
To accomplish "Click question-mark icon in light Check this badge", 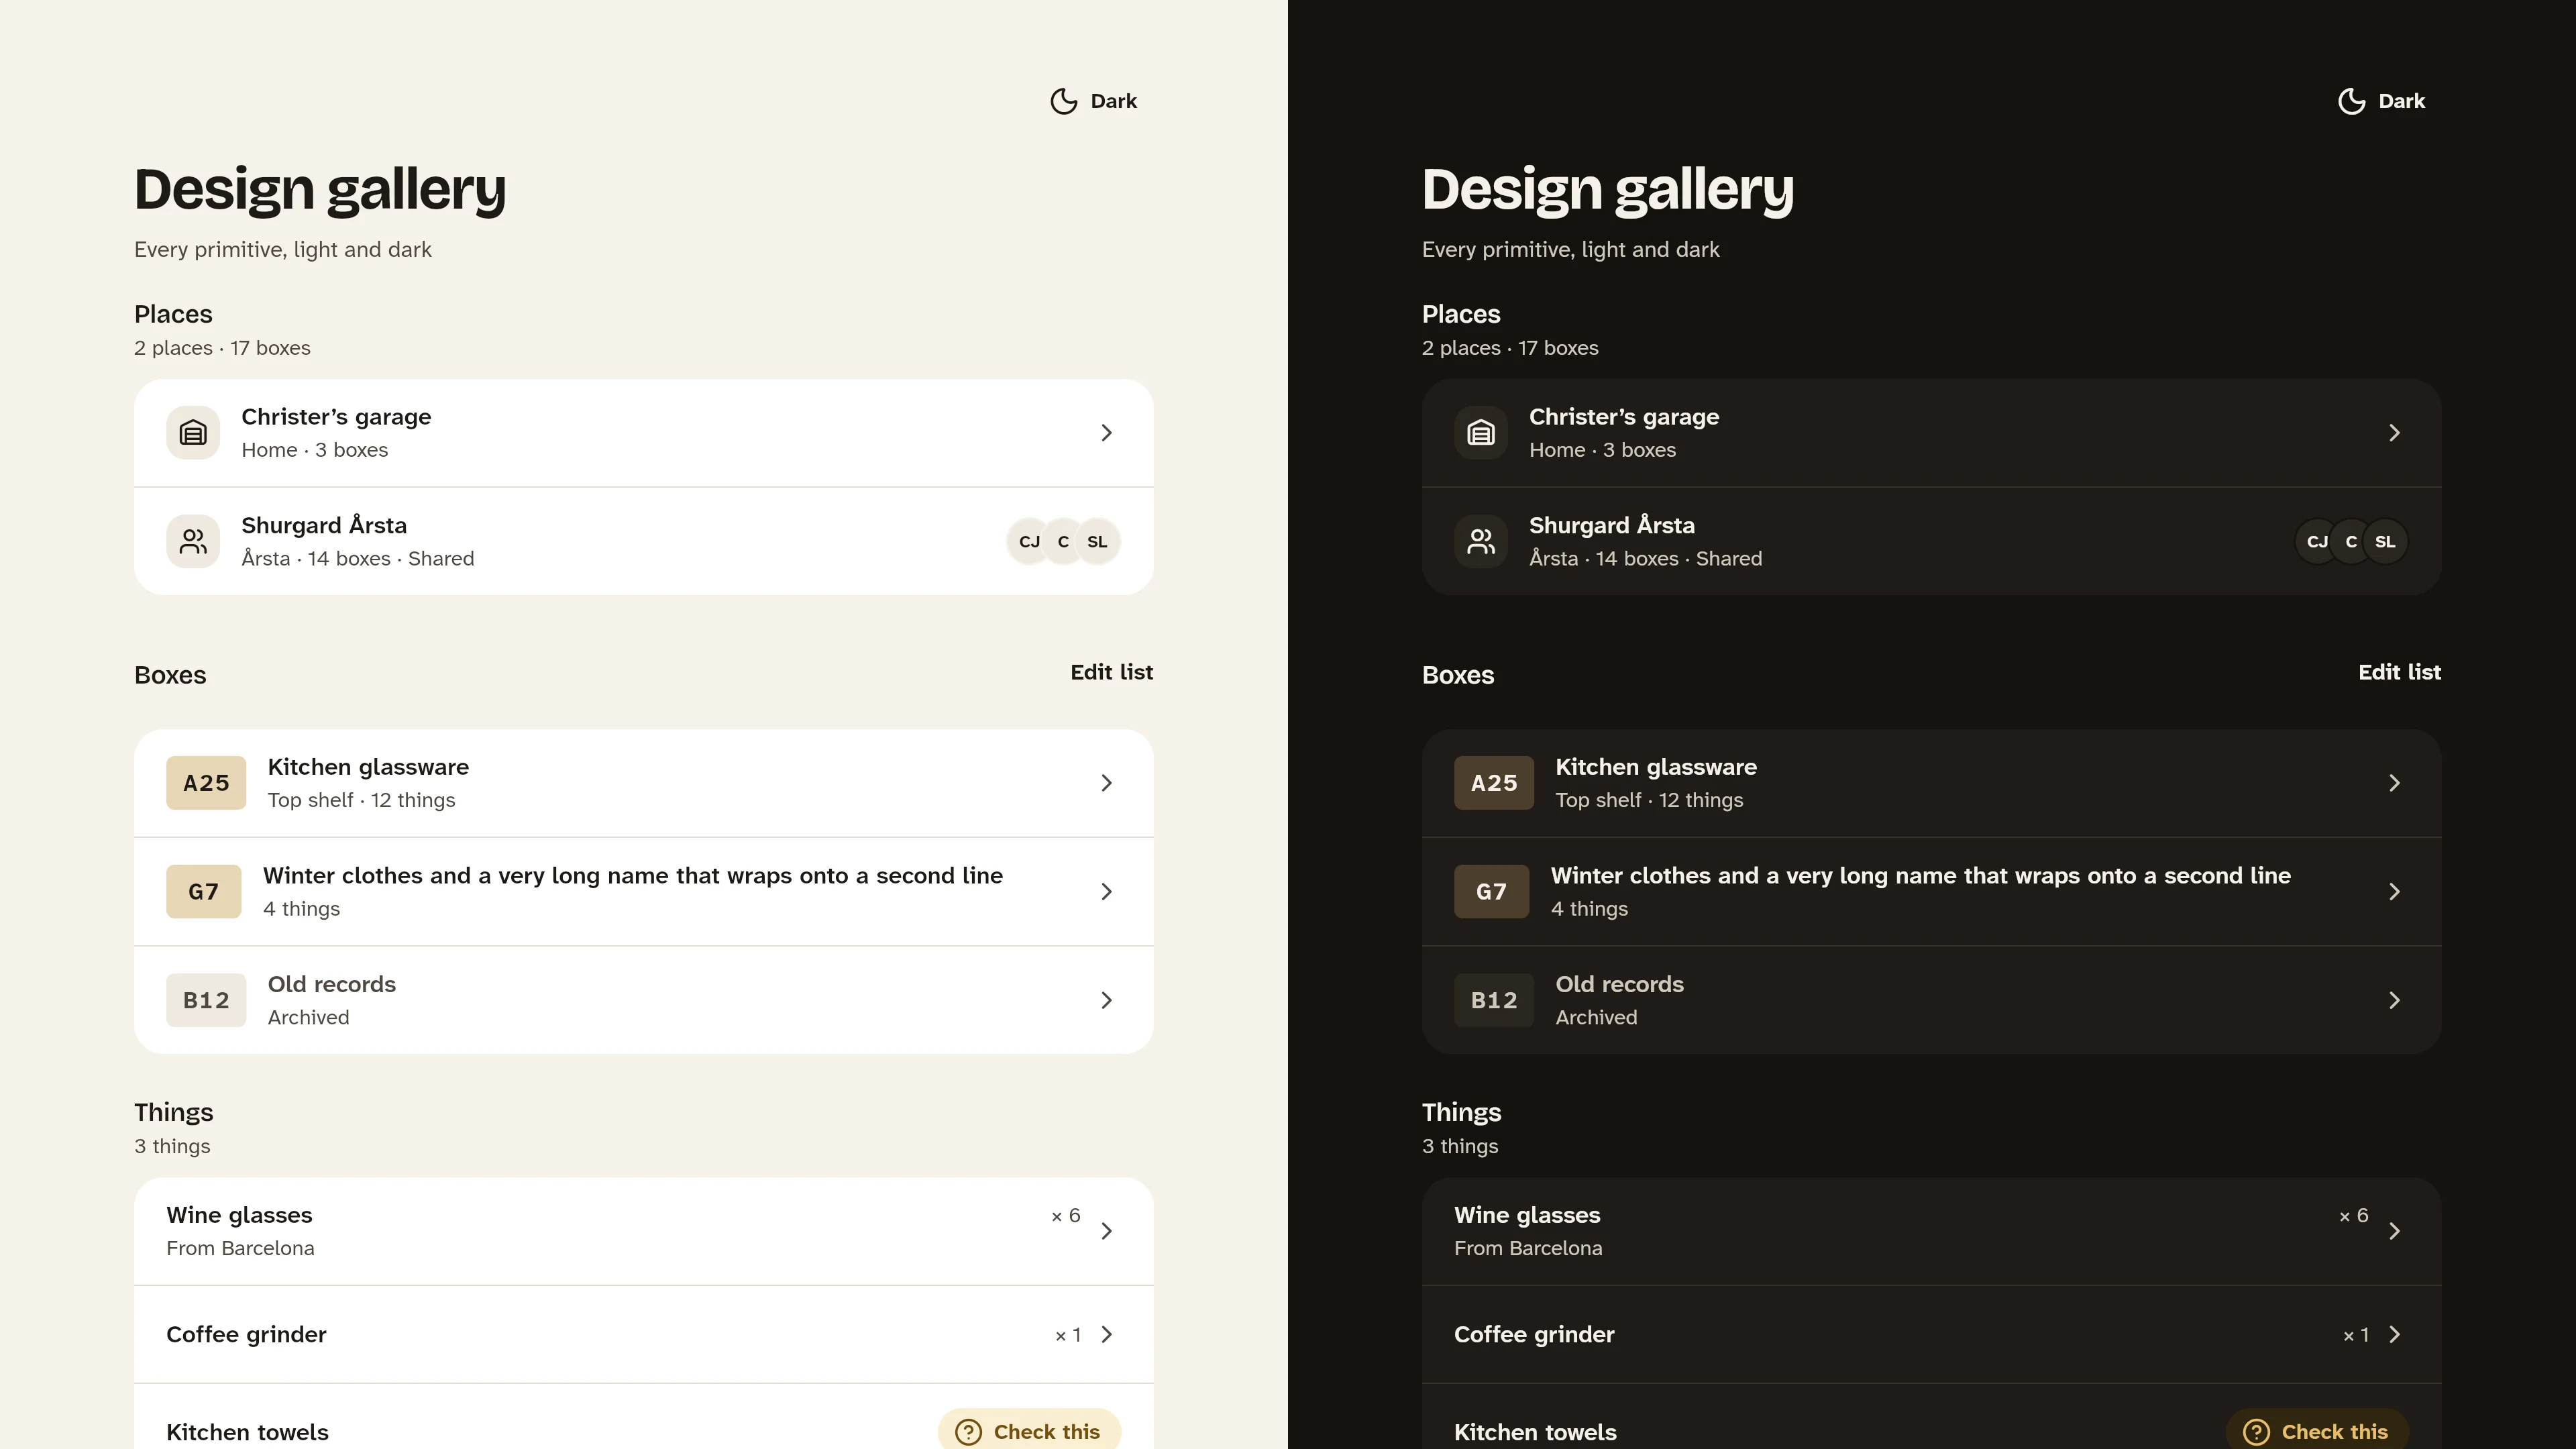I will tap(968, 1432).
